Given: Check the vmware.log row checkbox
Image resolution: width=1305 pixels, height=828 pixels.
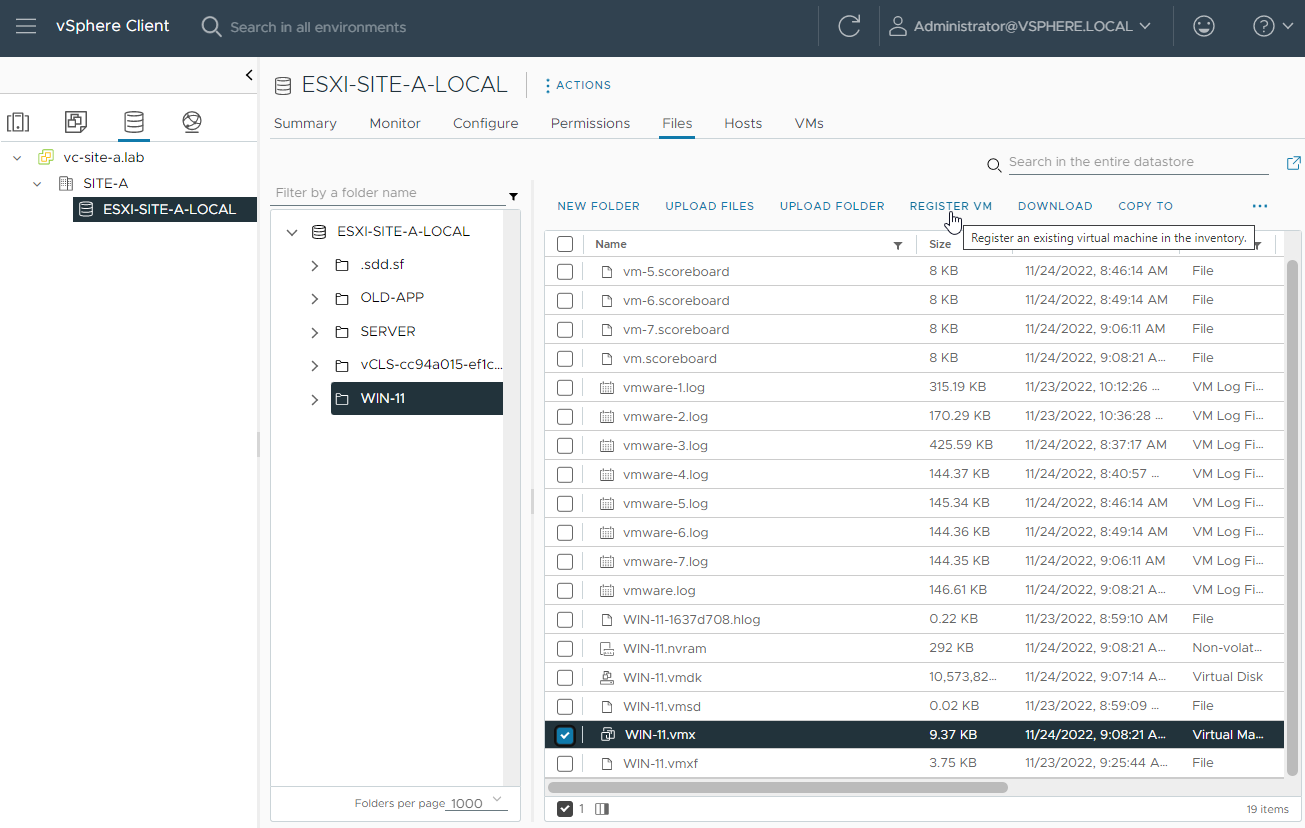Looking at the screenshot, I should click(565, 591).
